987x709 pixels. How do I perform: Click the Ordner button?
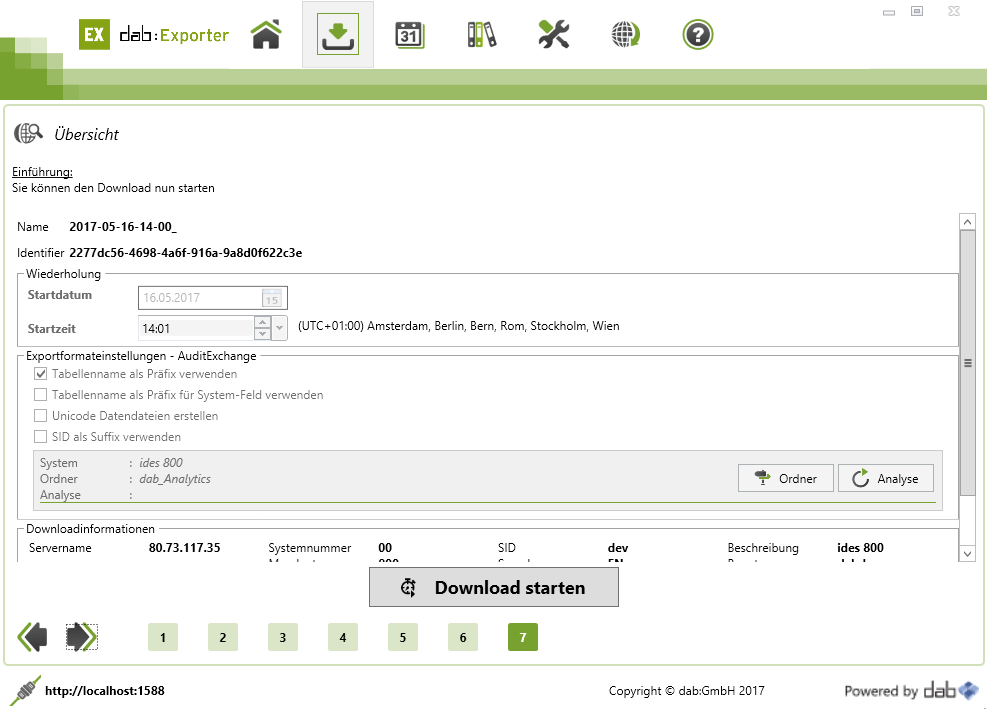786,479
